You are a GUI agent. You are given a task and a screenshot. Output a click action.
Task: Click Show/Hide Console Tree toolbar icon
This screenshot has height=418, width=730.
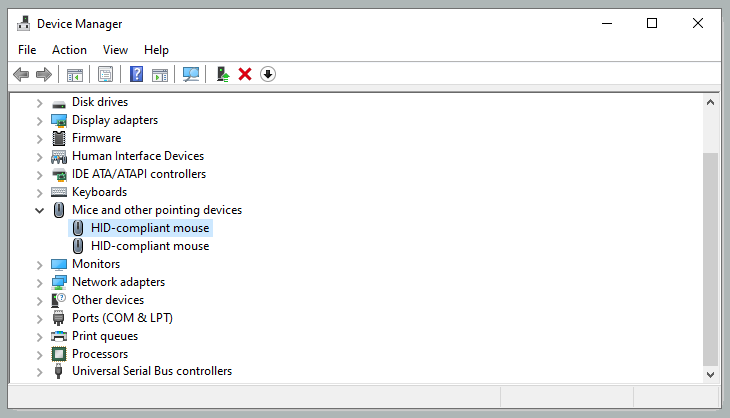(75, 74)
